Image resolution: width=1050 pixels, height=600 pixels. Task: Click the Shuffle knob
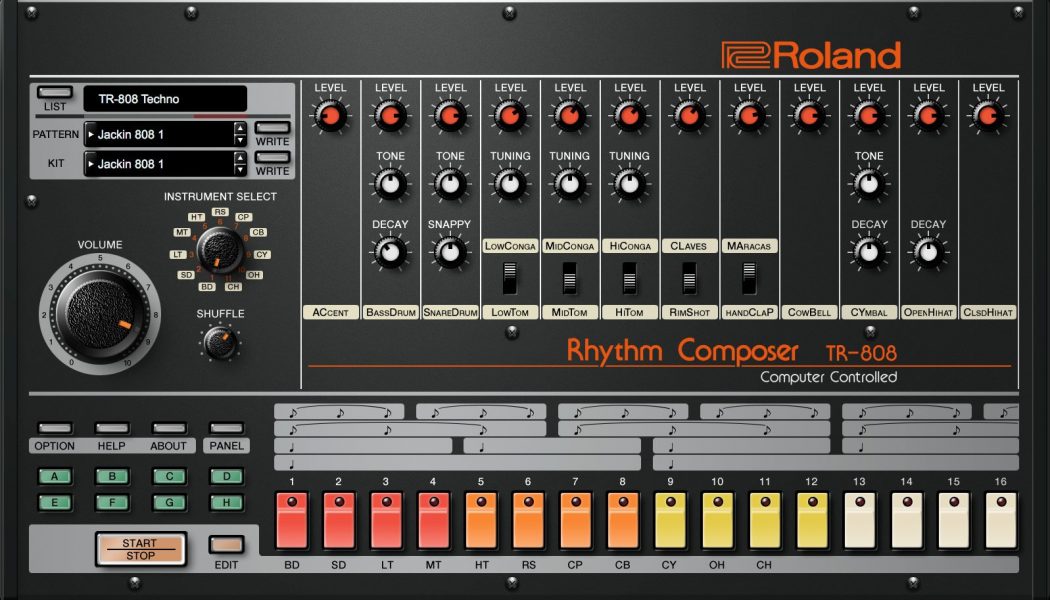pyautogui.click(x=219, y=343)
